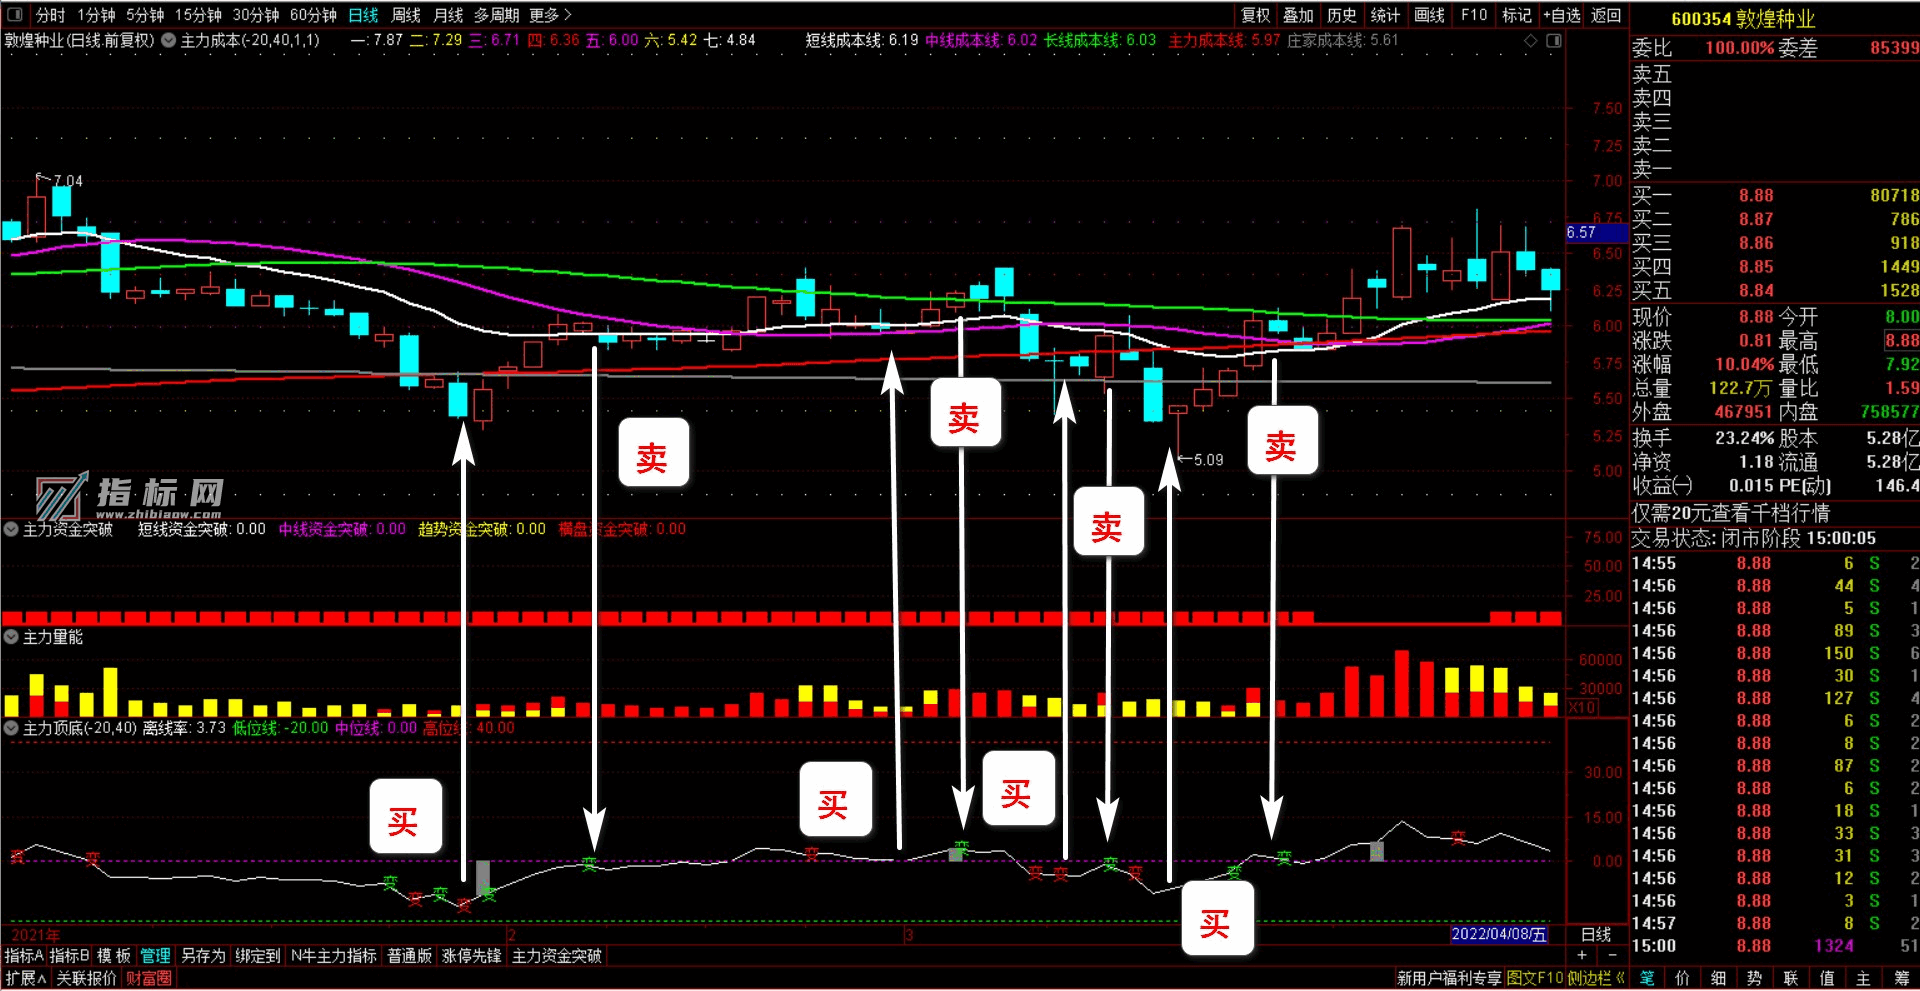
Task: Click the diamond icon in the main chart header
Action: 1530,41
